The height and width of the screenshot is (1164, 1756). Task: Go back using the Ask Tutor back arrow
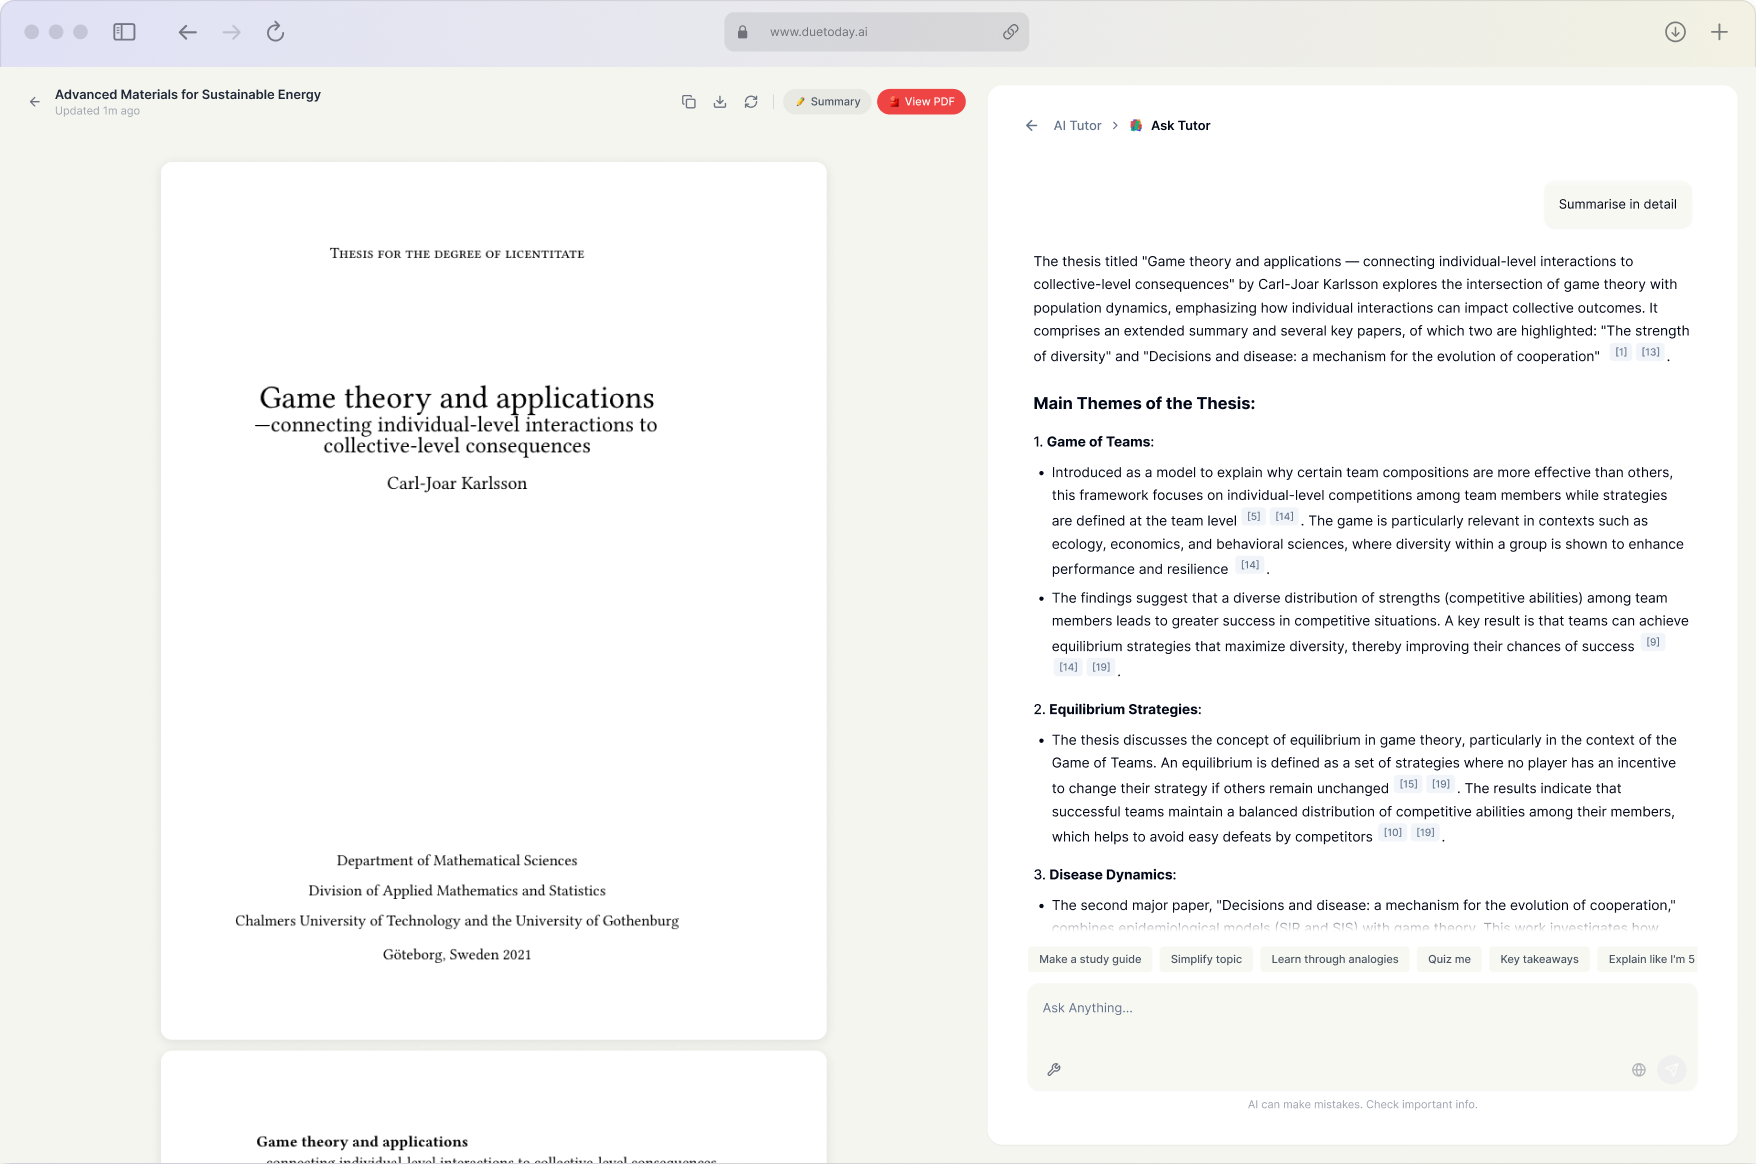click(x=1031, y=125)
